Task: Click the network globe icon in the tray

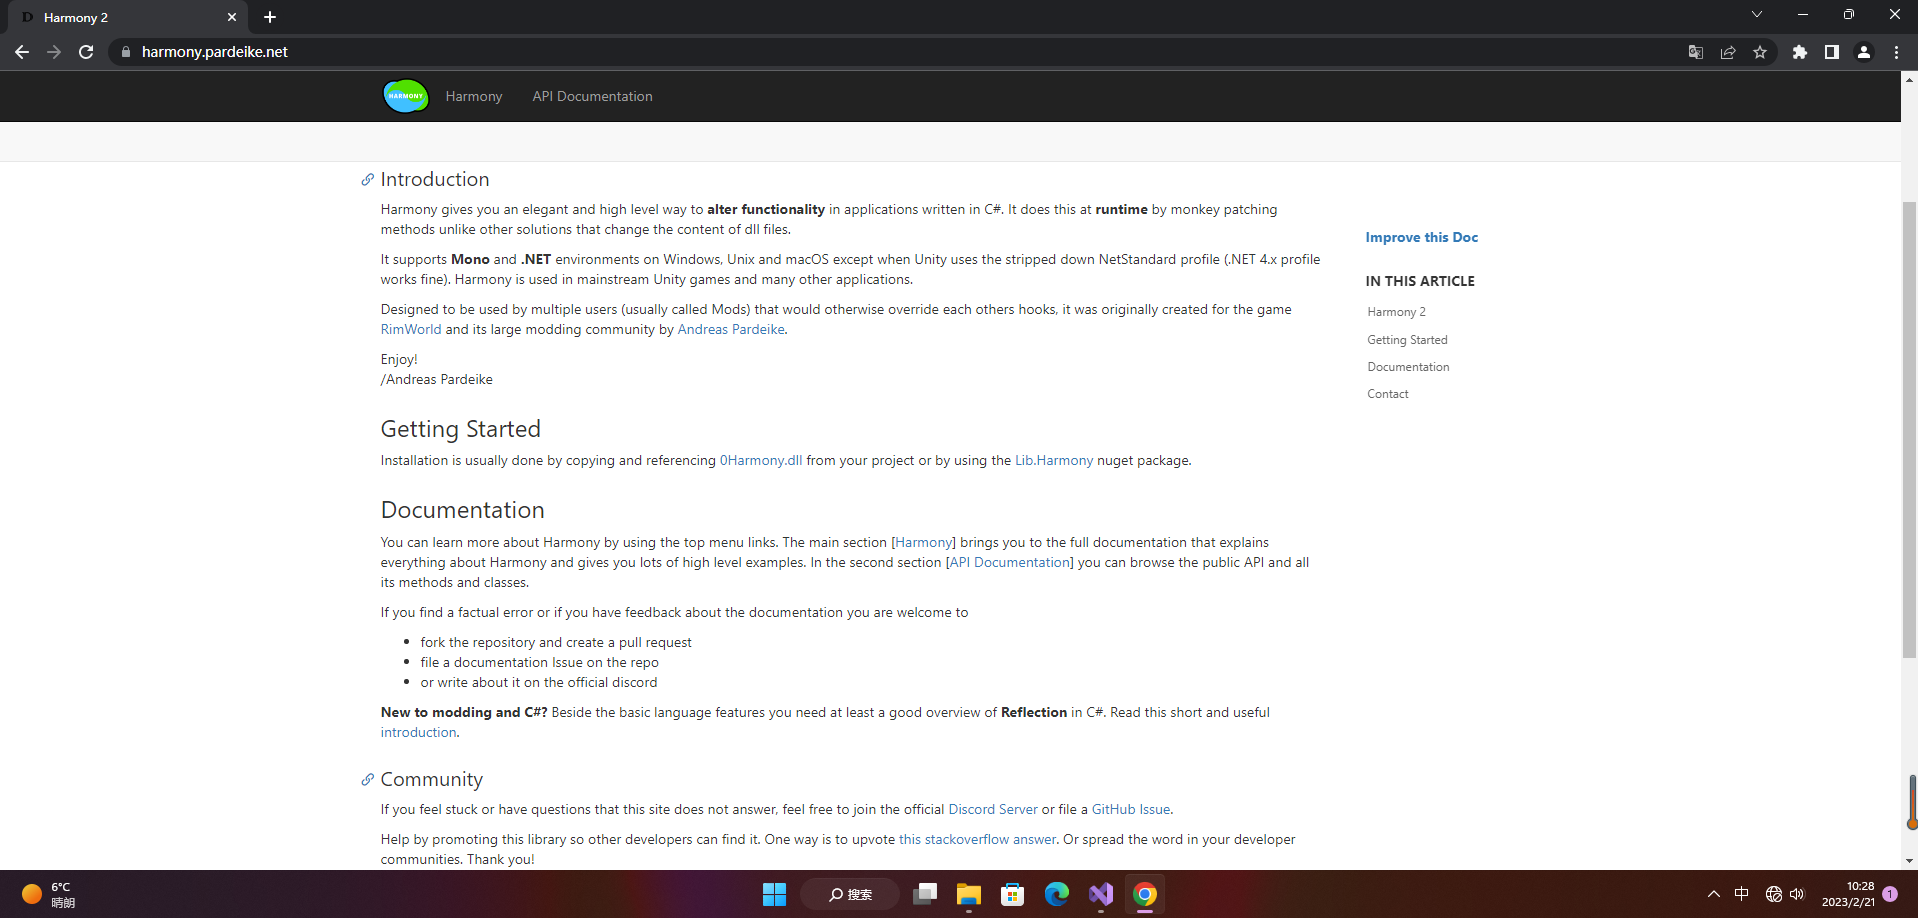Action: pyautogui.click(x=1773, y=894)
